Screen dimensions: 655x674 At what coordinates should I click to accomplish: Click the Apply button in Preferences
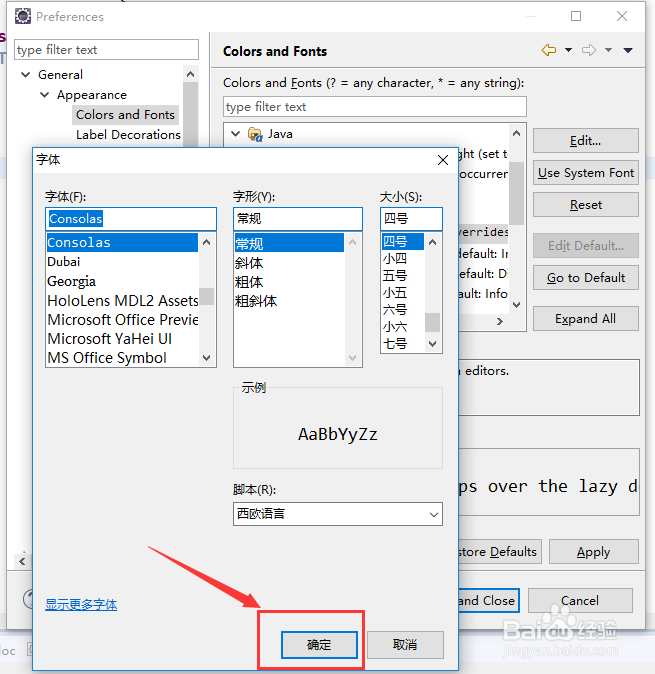[594, 551]
